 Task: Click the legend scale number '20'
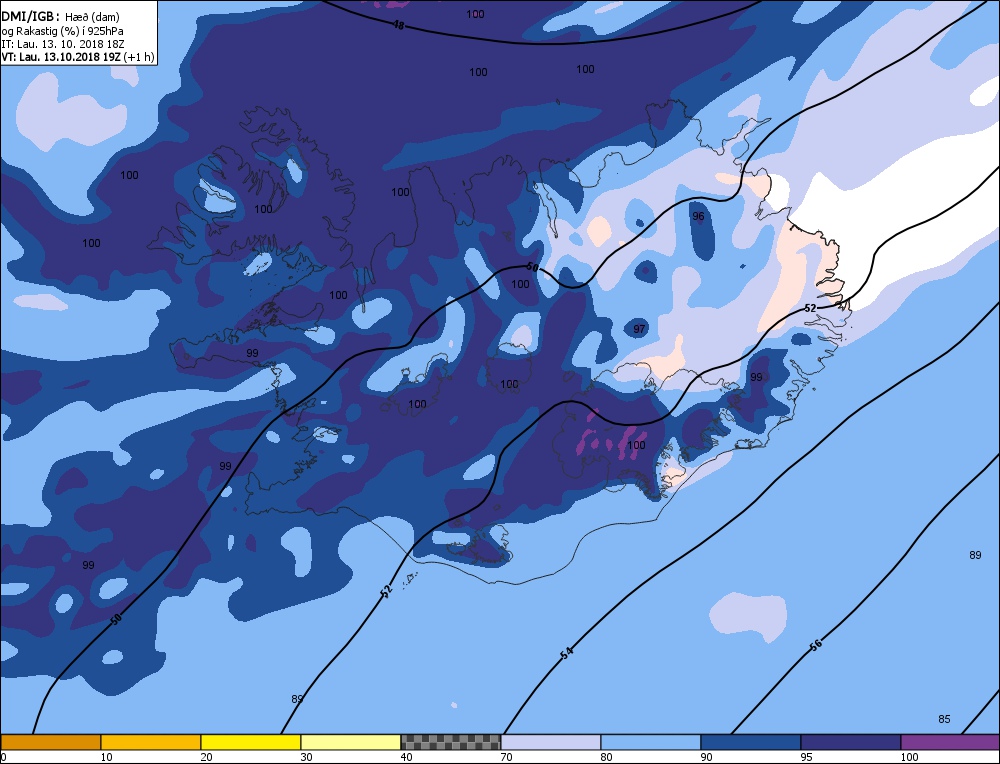(x=207, y=757)
